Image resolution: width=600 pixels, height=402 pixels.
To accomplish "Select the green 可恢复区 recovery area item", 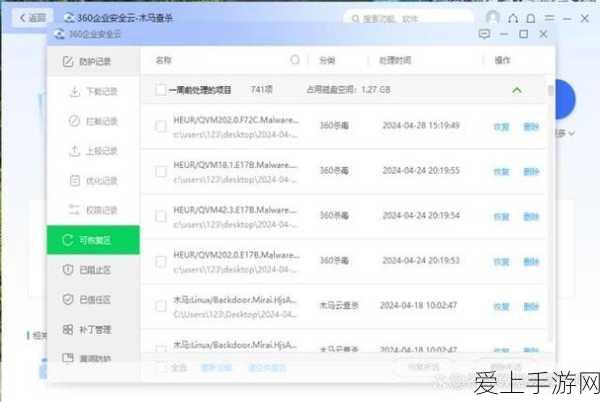I will tap(93, 240).
